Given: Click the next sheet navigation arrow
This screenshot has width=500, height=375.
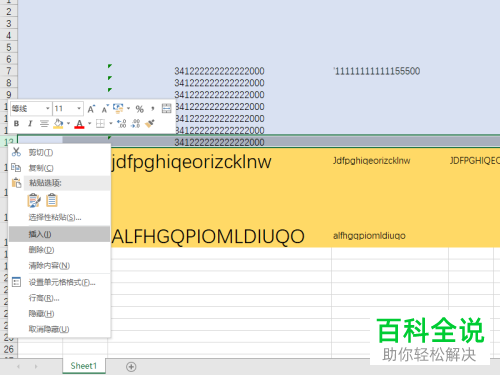Looking at the screenshot, I should [36, 367].
